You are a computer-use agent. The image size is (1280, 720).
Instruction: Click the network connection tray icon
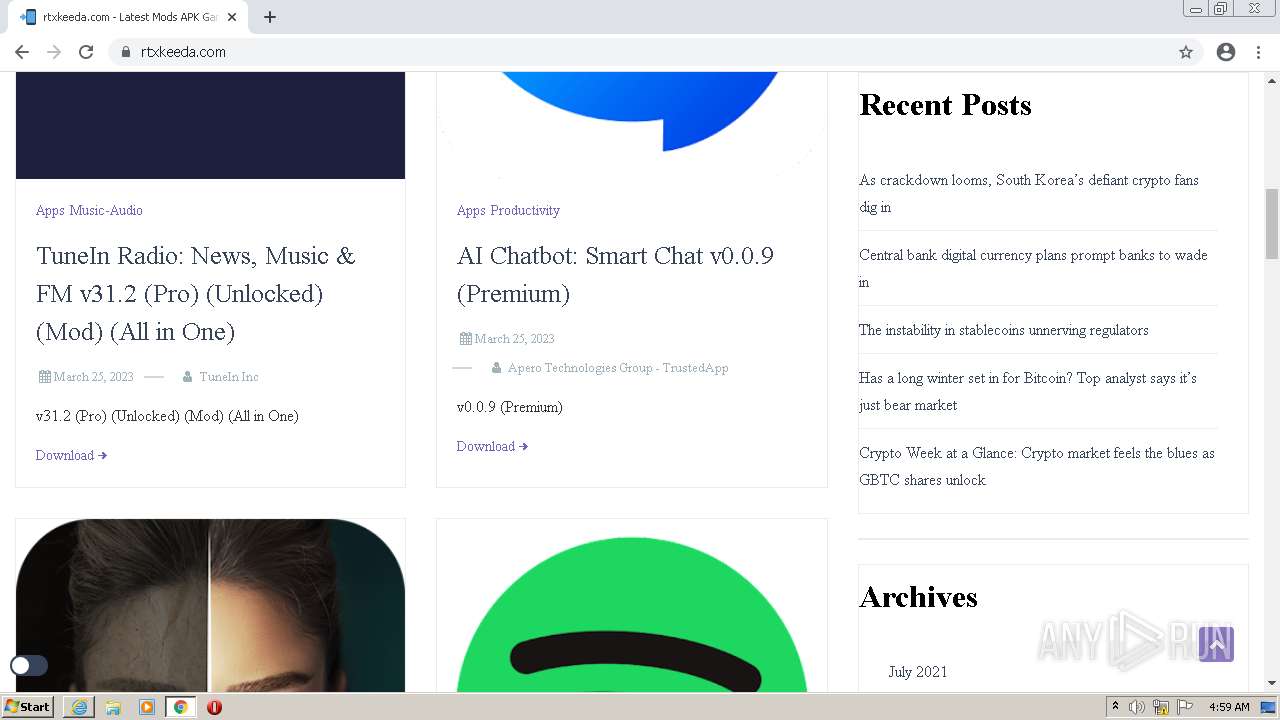coord(1161,707)
